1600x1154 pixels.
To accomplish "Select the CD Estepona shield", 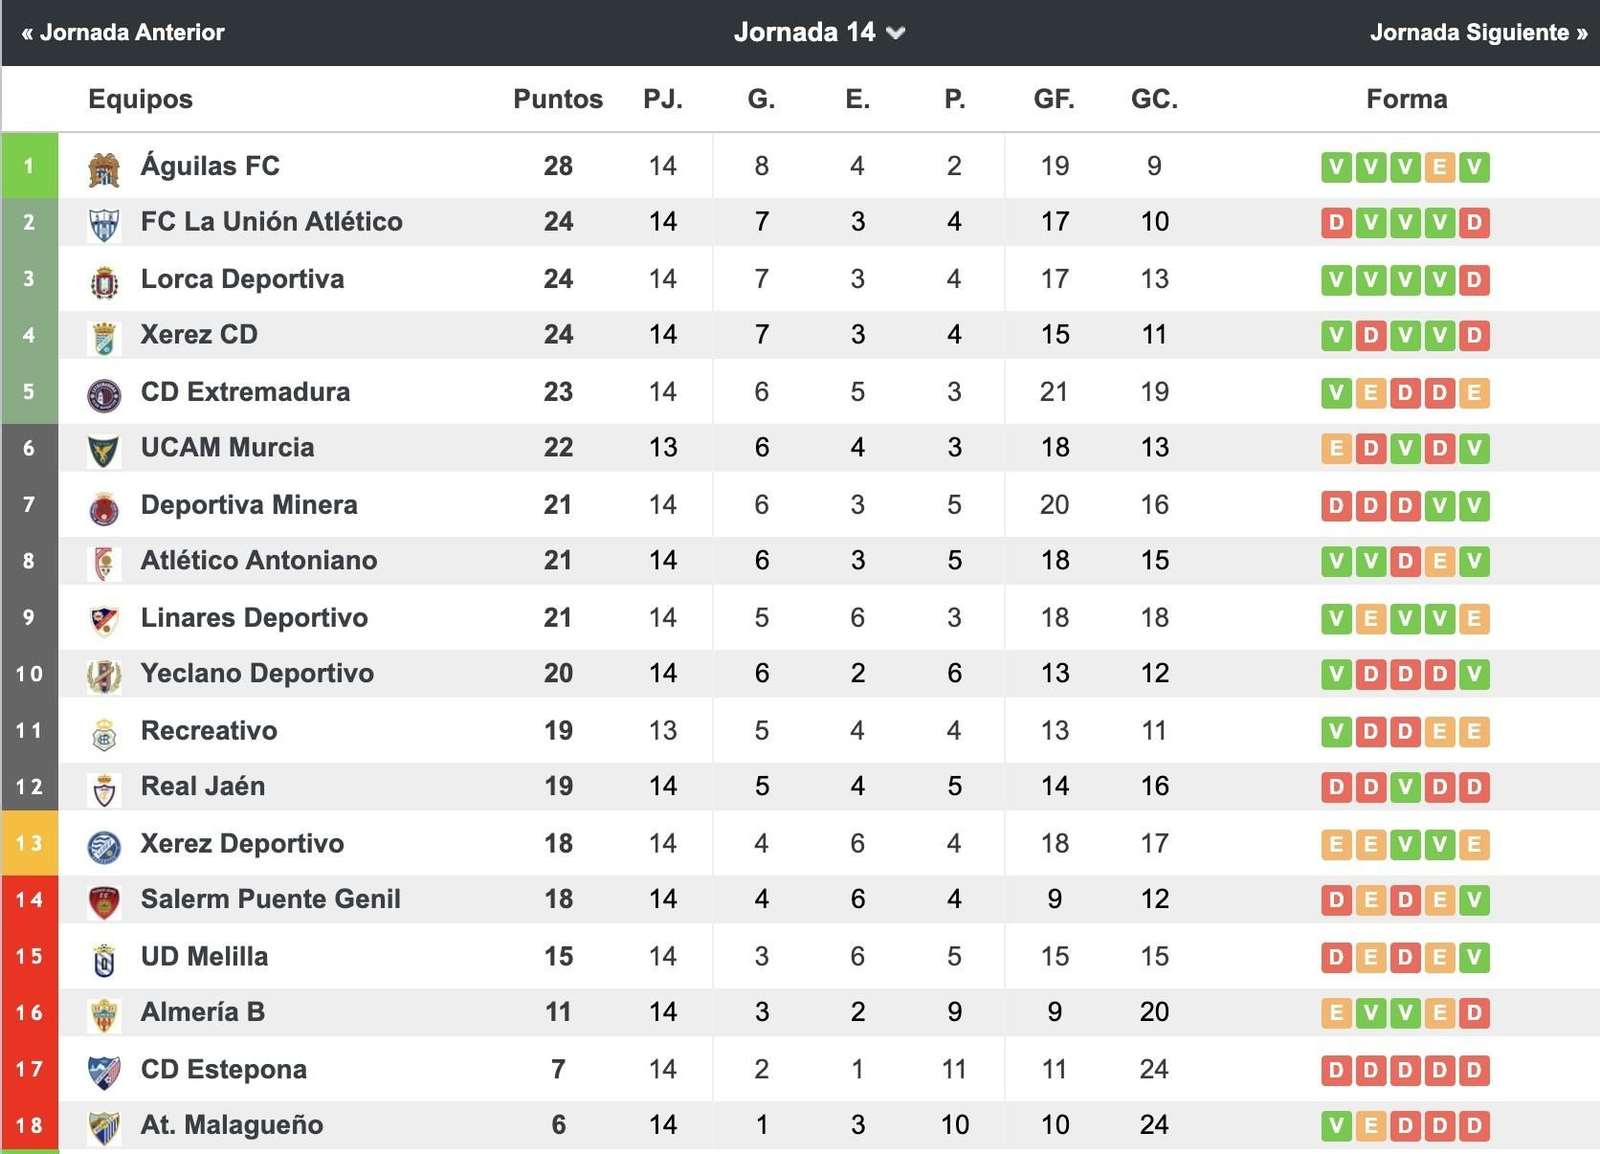I will pos(105,1069).
